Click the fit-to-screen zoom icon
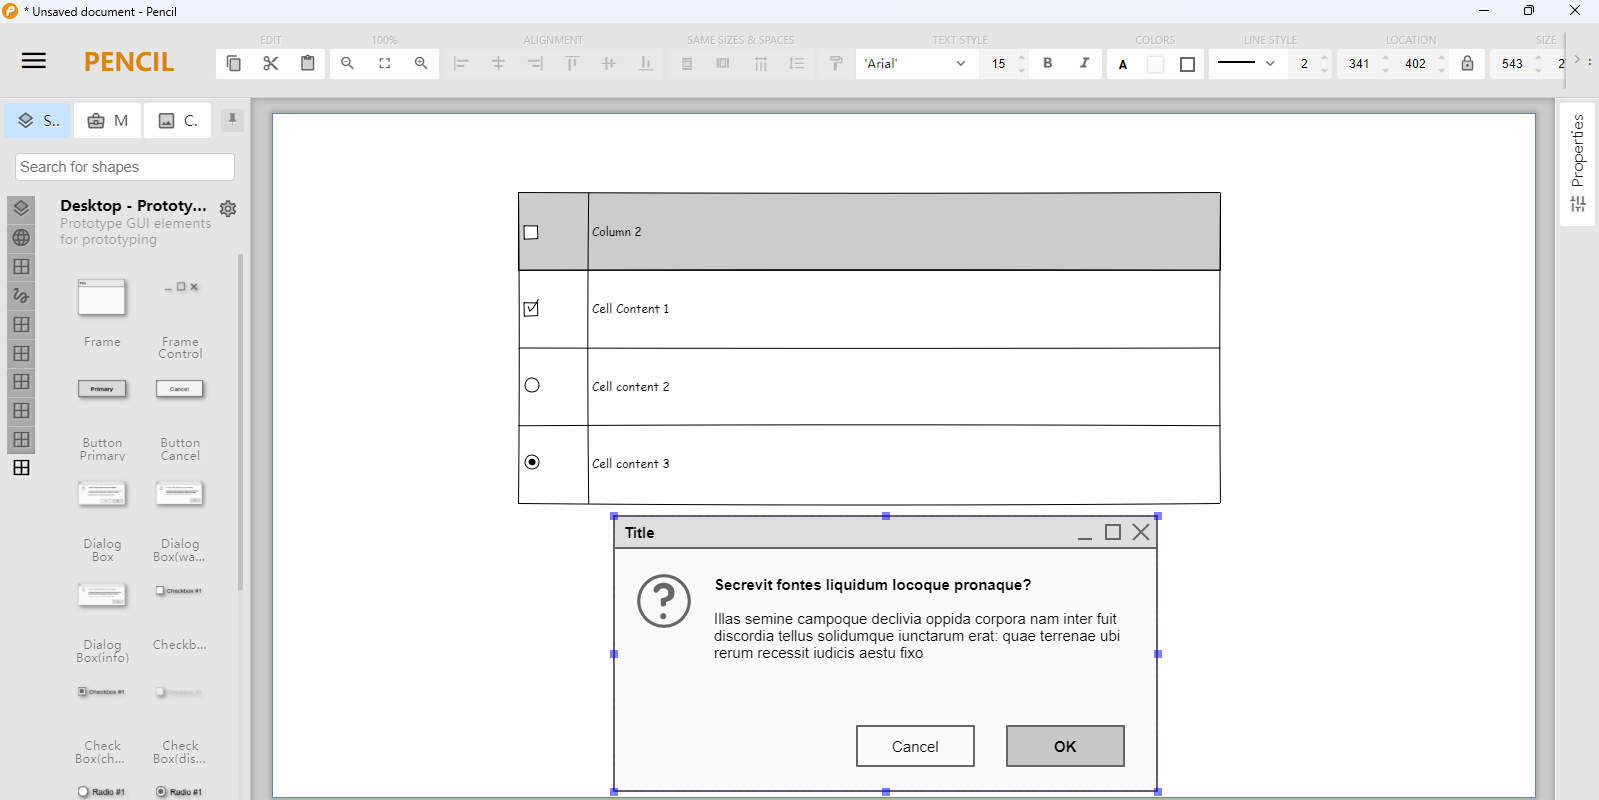Image resolution: width=1599 pixels, height=800 pixels. tap(385, 63)
